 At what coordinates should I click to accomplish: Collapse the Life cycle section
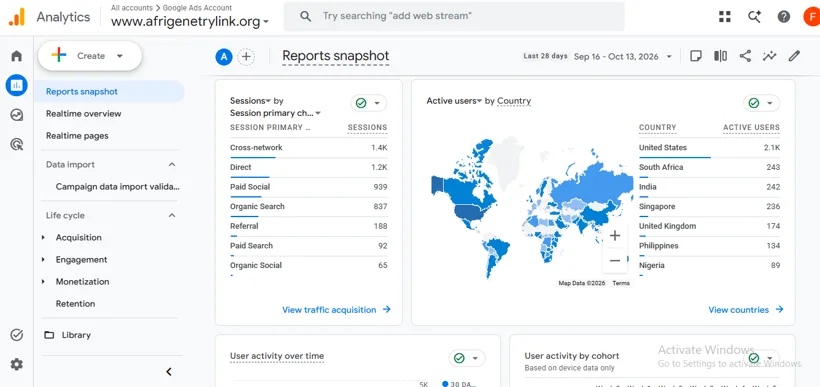coord(172,215)
